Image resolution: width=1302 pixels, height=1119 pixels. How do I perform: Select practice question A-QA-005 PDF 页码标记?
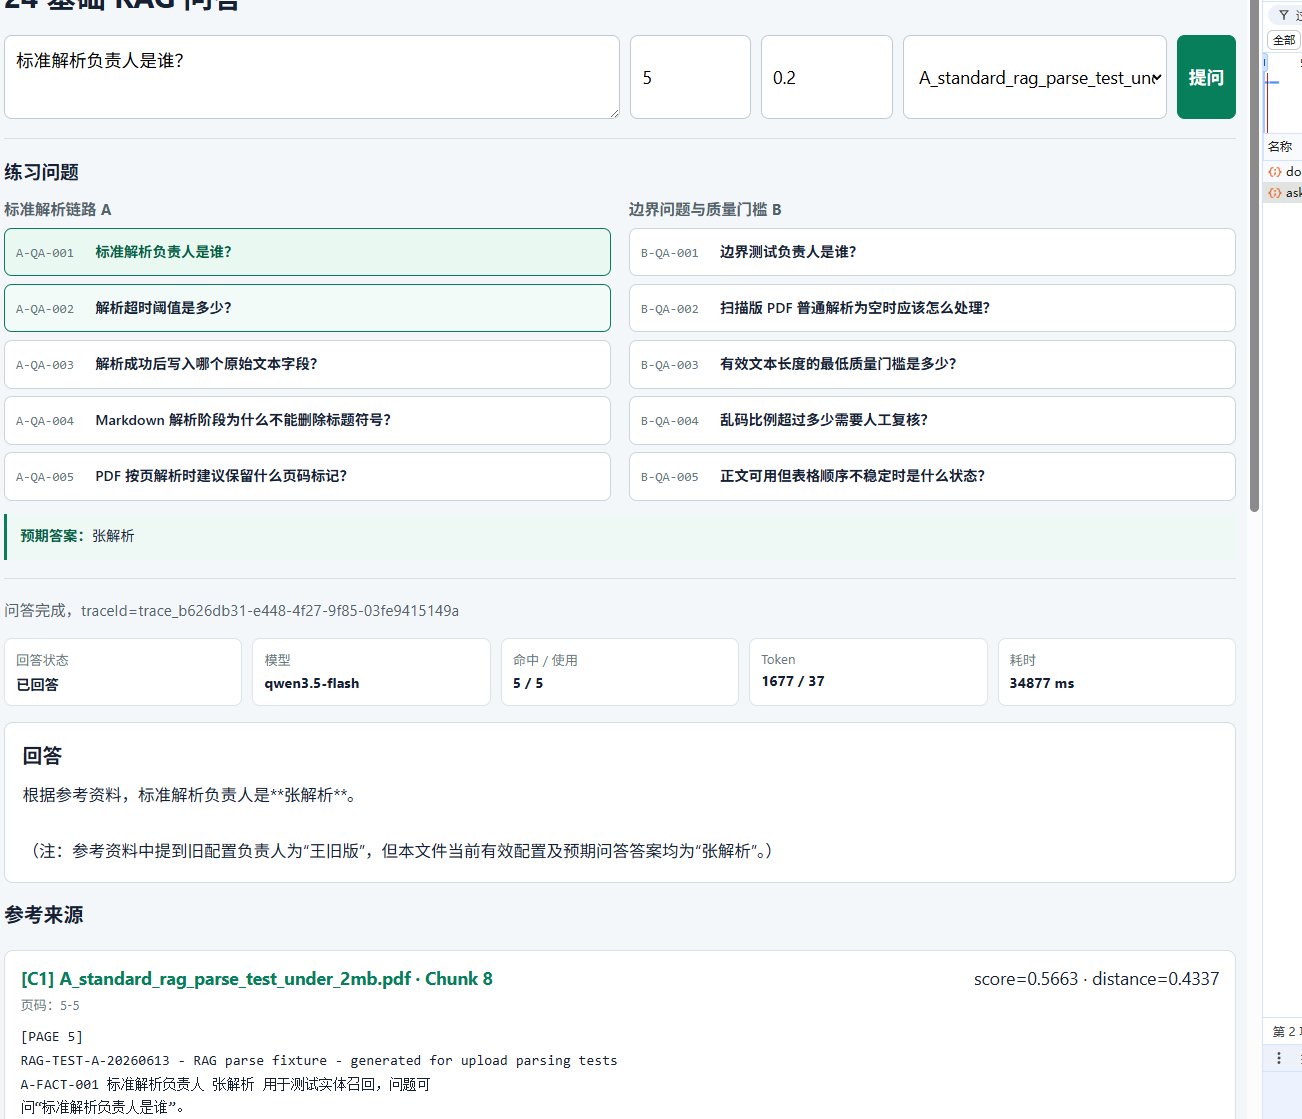pos(307,476)
